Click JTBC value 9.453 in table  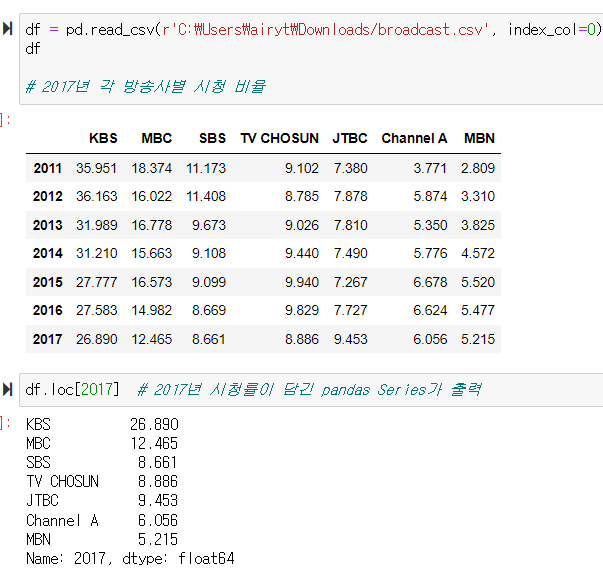click(x=351, y=339)
